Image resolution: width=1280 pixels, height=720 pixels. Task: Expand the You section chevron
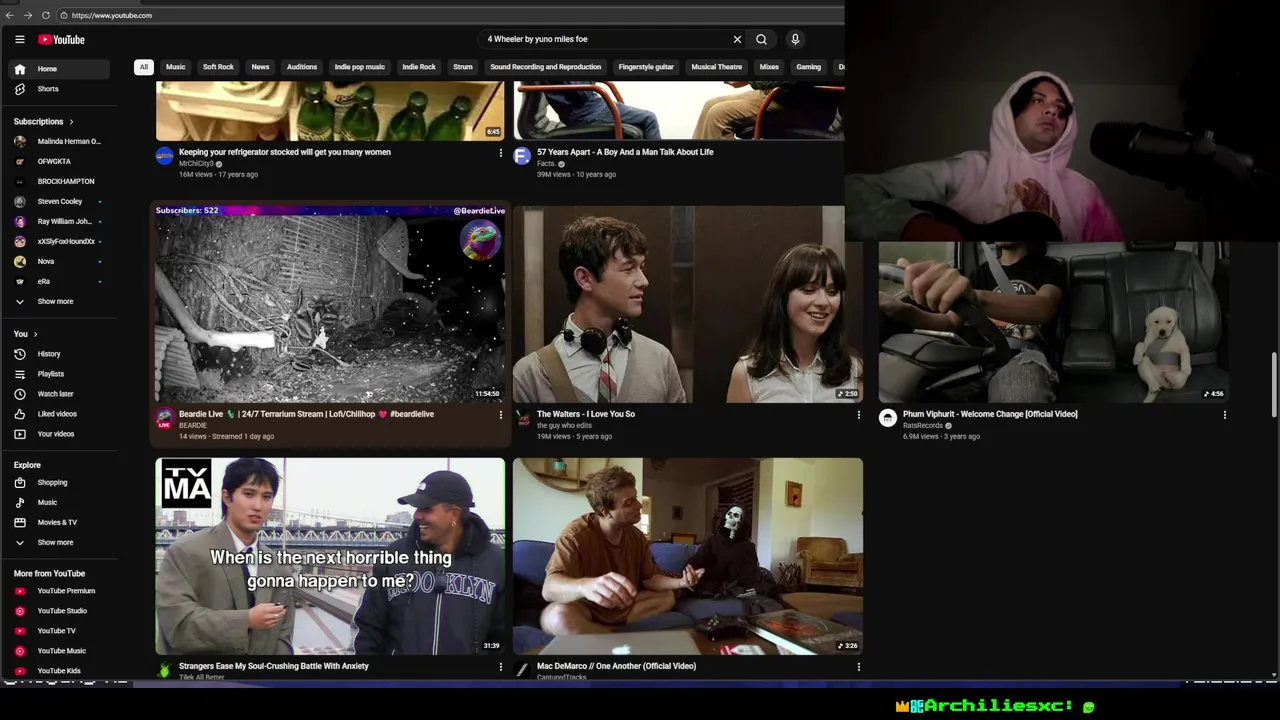[35, 334]
